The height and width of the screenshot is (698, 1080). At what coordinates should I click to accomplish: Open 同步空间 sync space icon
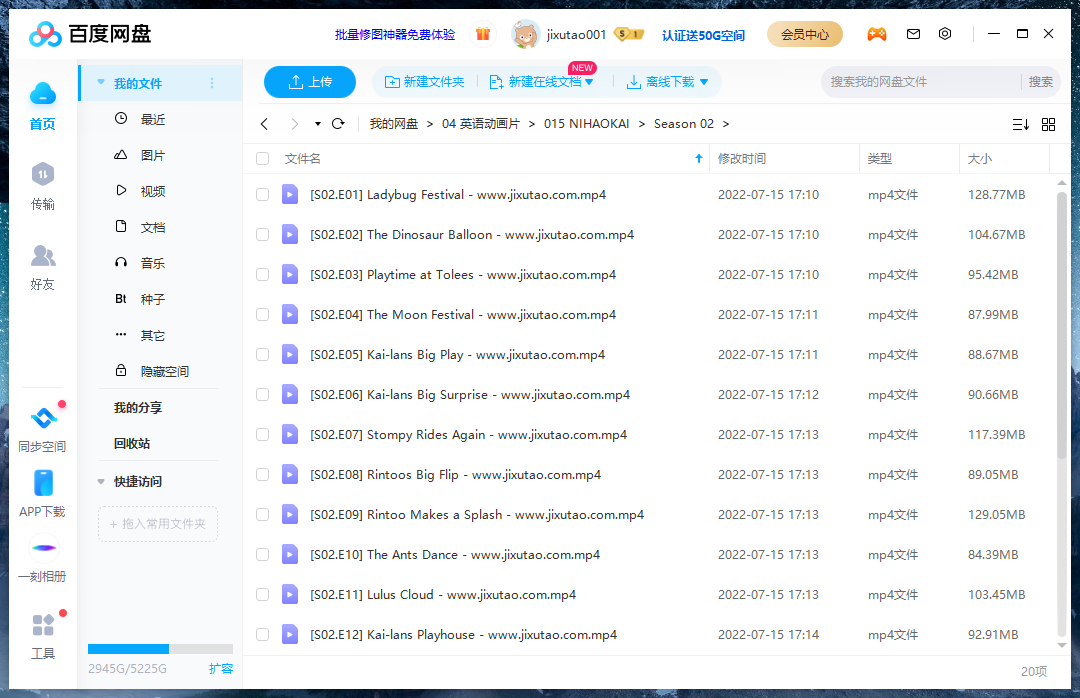[x=42, y=419]
